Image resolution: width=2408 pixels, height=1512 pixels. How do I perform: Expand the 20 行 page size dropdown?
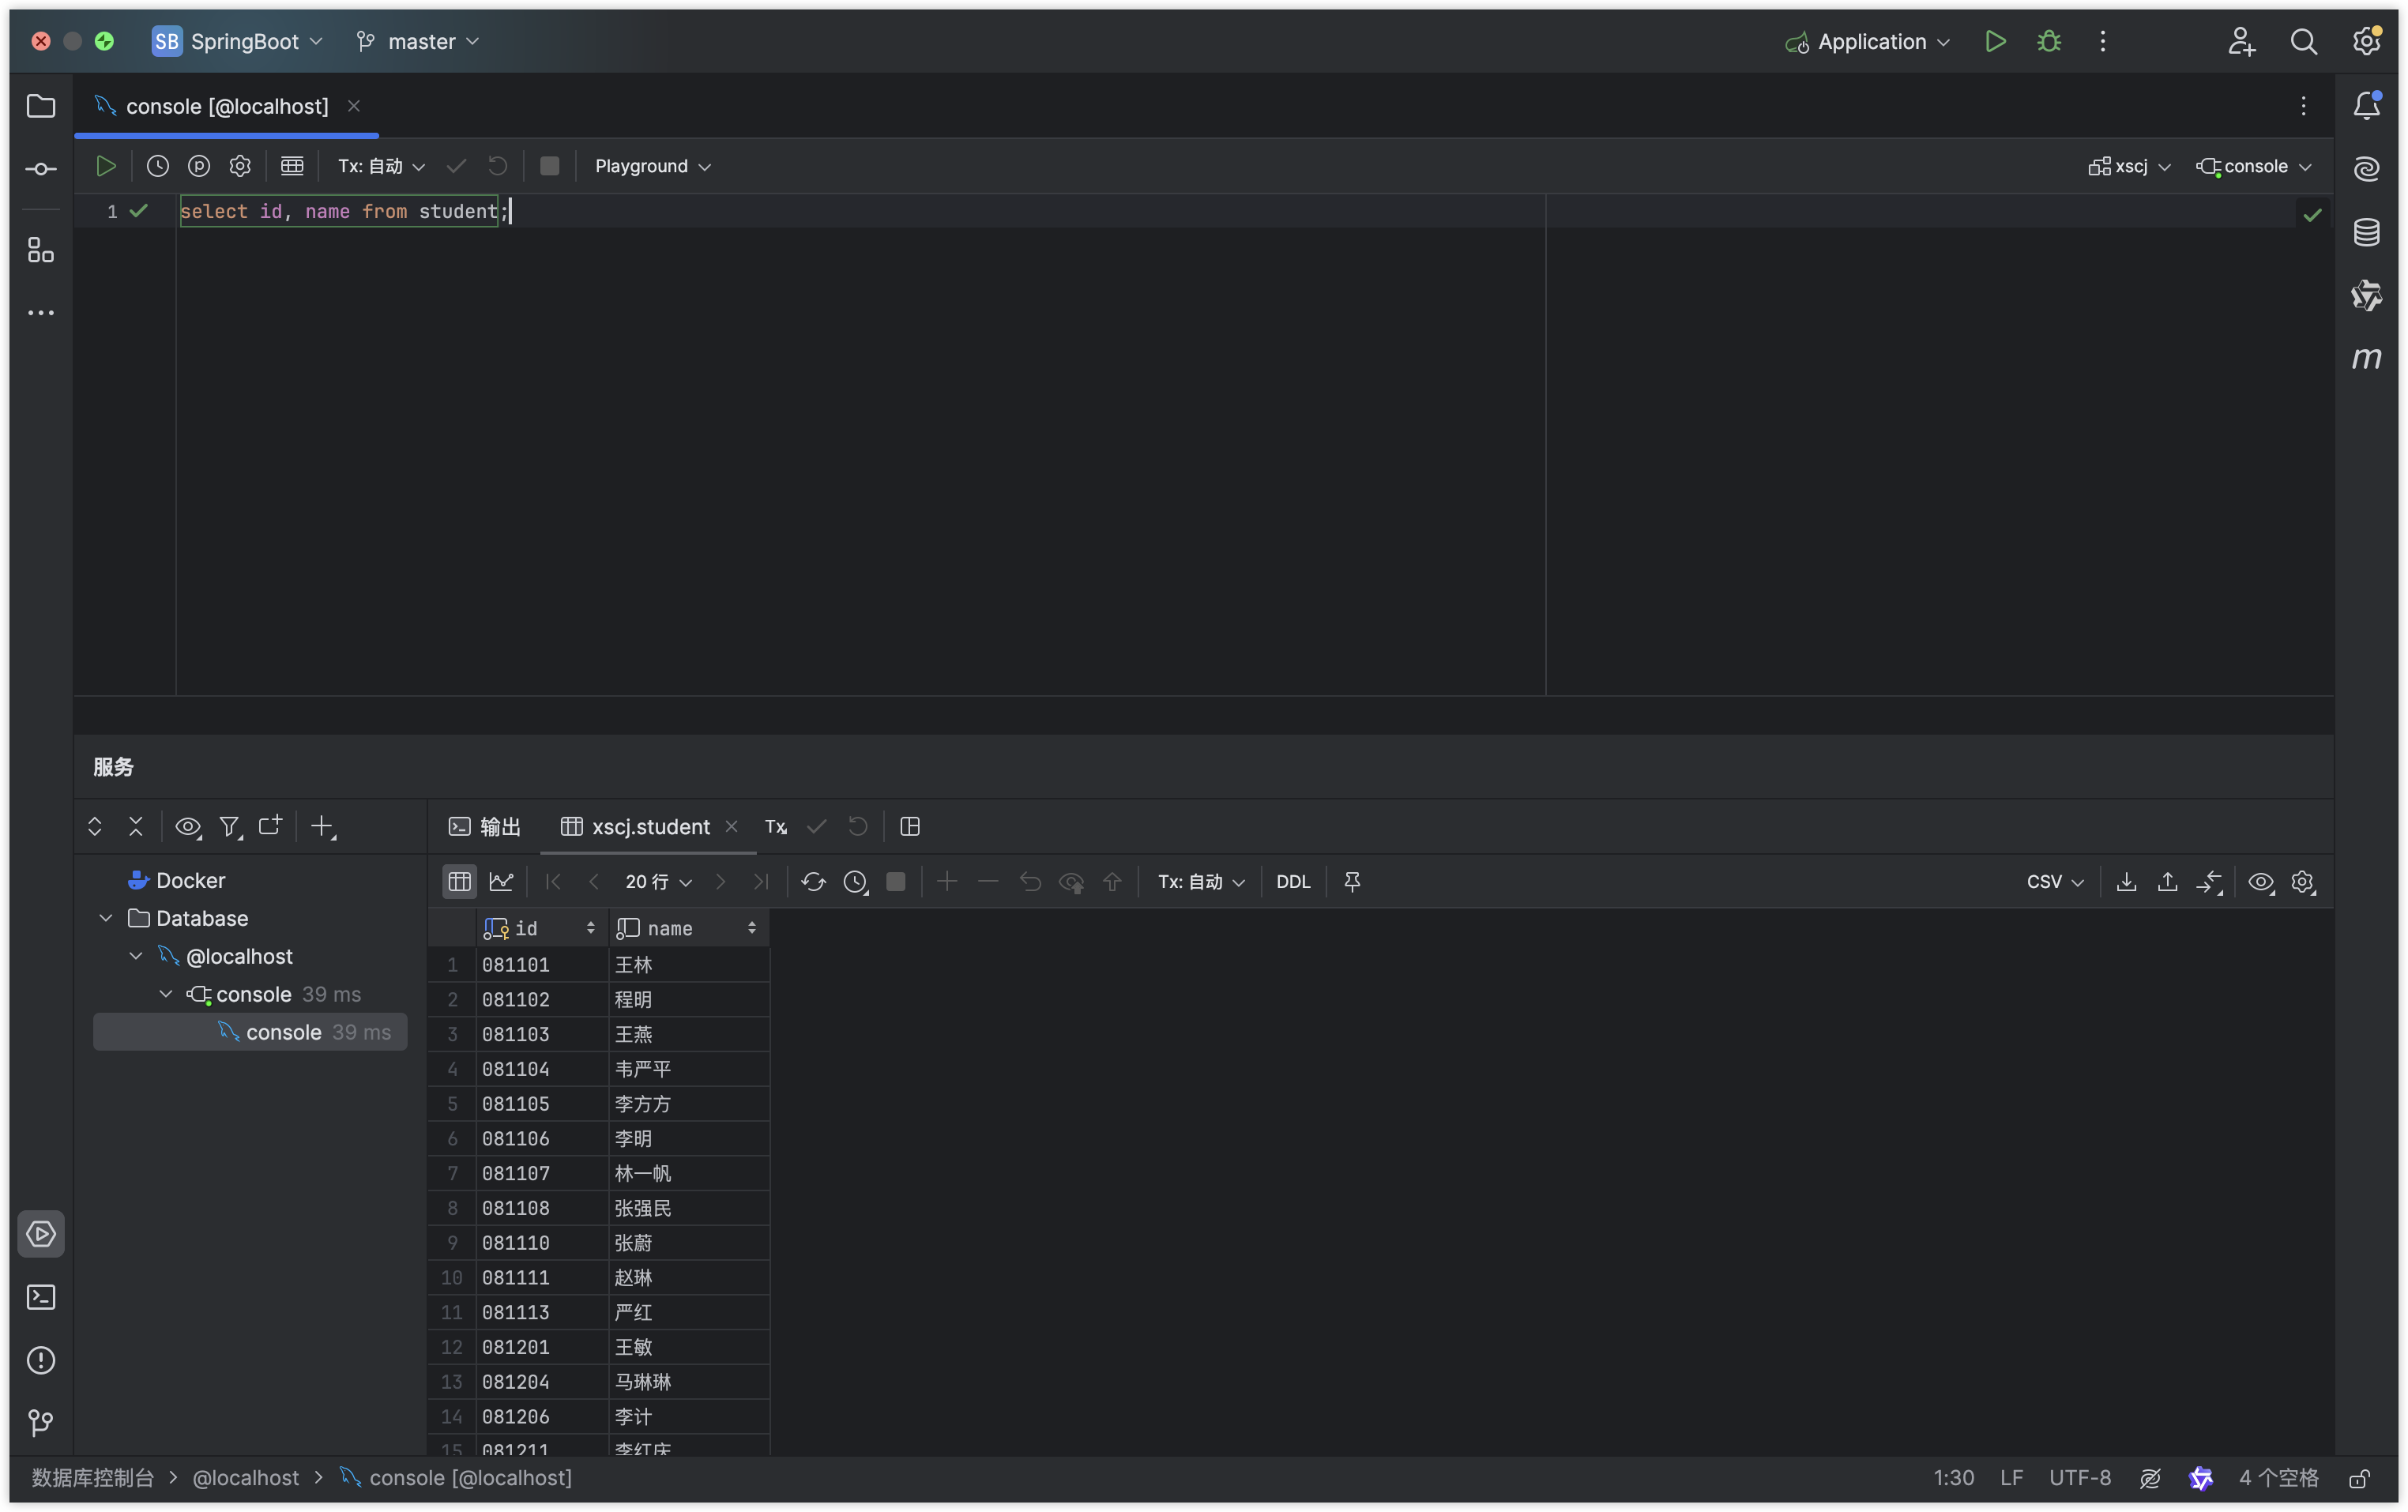(x=658, y=882)
